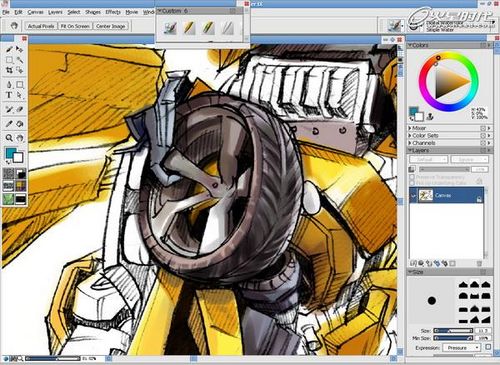Image resolution: width=500 pixels, height=365 pixels.
Task: Open the Layers menu
Action: click(55, 12)
